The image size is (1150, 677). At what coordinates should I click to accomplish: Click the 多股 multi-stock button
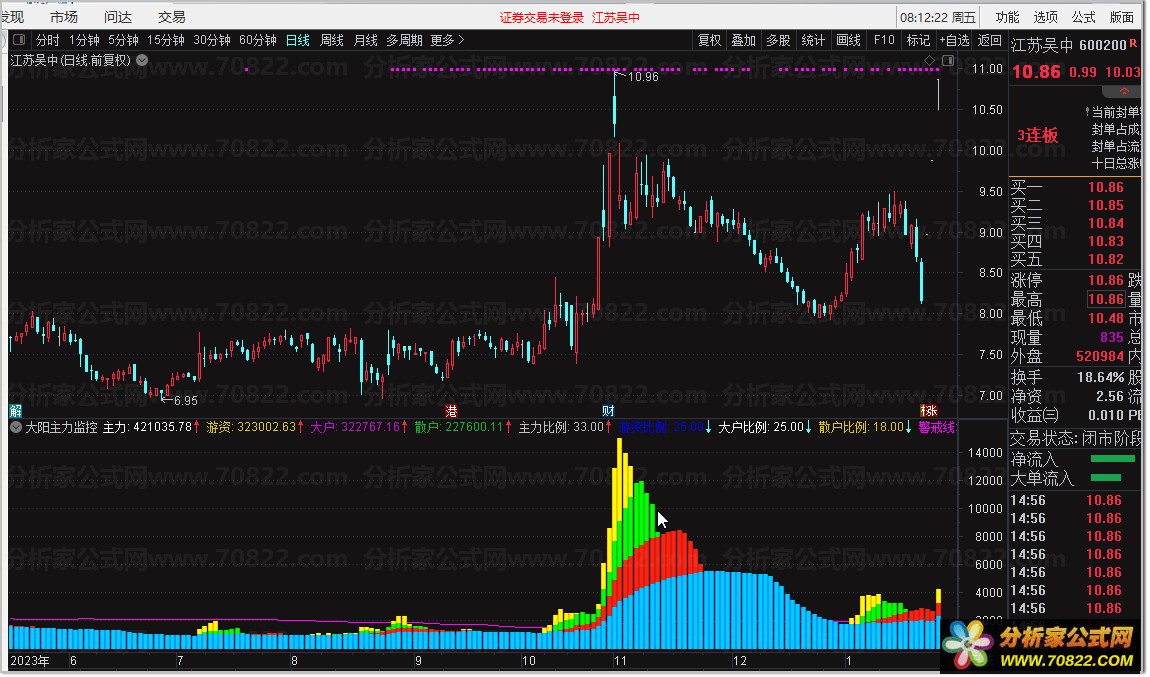(778, 40)
